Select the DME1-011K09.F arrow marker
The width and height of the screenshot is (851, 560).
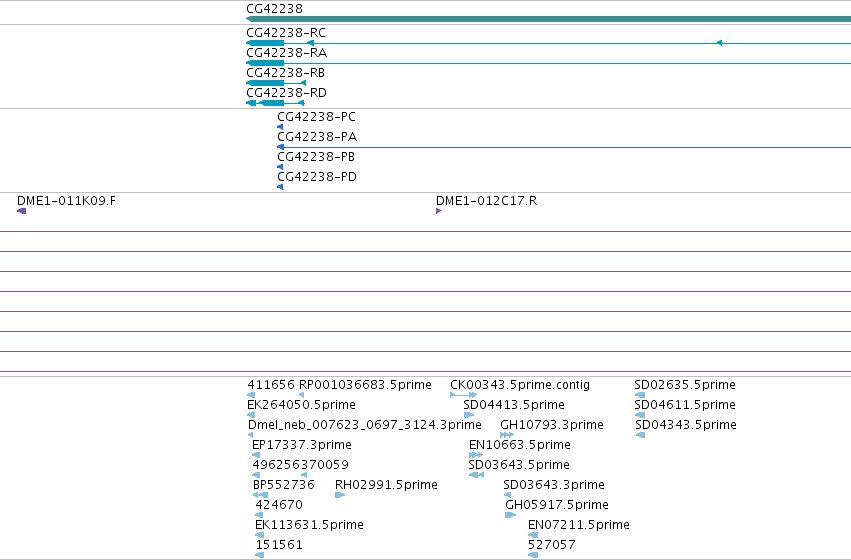tap(22, 211)
